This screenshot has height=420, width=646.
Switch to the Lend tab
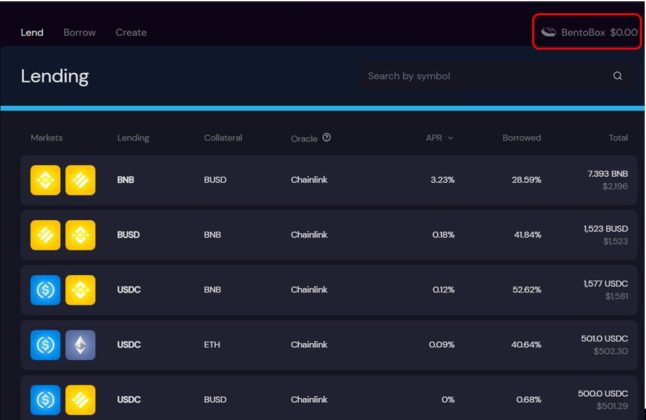32,33
